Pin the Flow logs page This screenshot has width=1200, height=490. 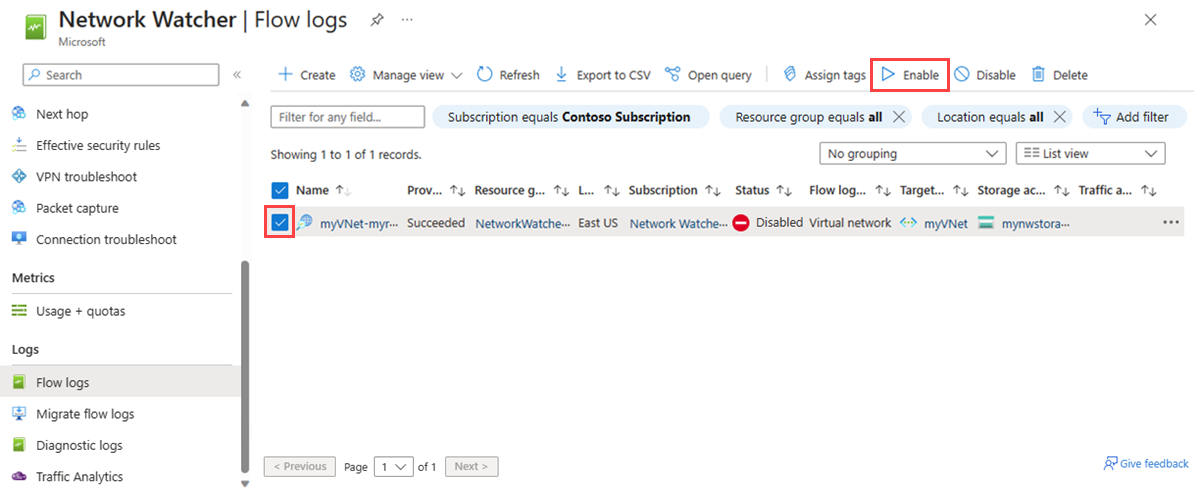click(x=375, y=19)
